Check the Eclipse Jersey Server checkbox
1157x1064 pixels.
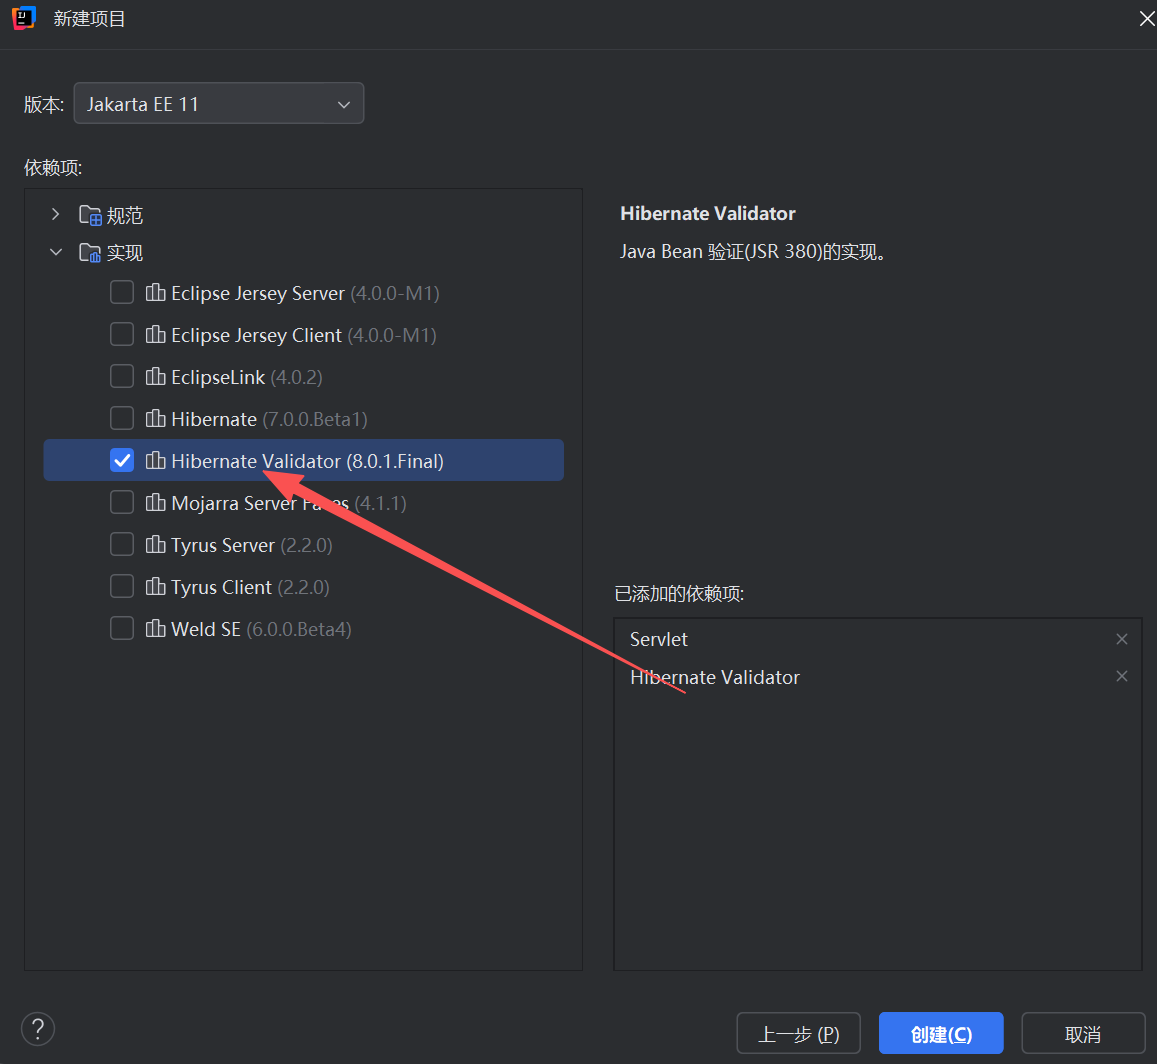pyautogui.click(x=122, y=293)
